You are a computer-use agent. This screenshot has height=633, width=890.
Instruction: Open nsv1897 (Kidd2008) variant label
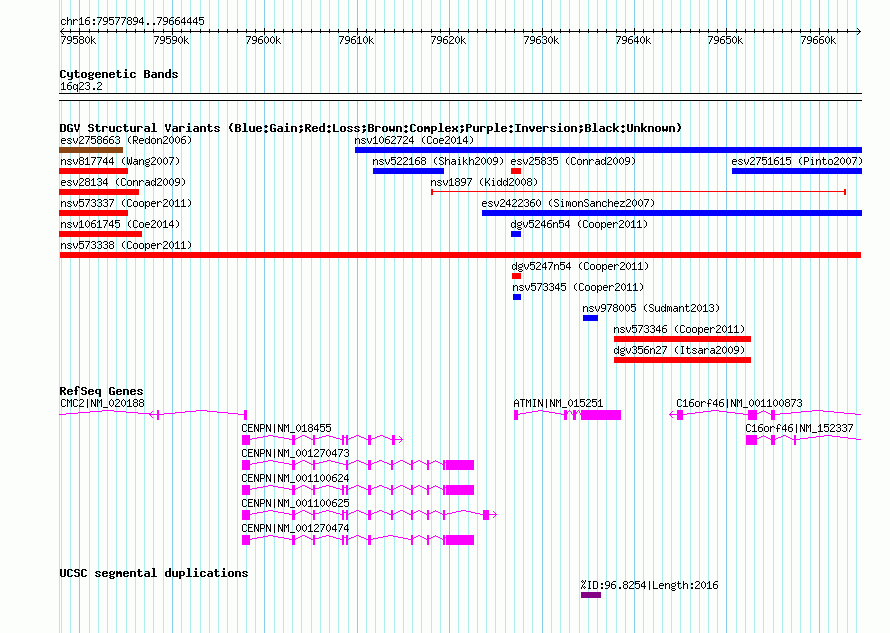tap(484, 182)
